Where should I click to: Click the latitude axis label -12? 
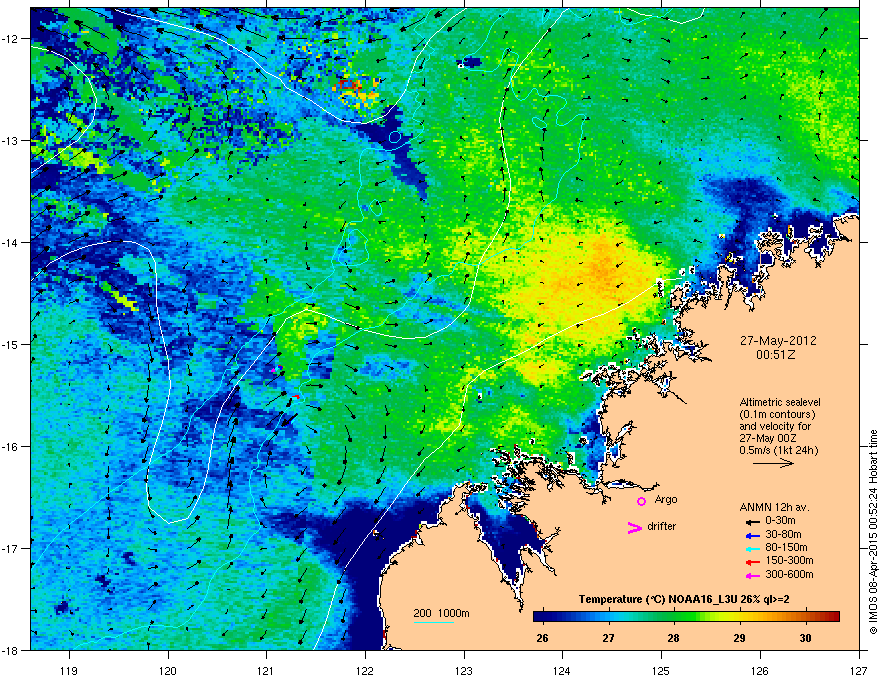(10, 39)
